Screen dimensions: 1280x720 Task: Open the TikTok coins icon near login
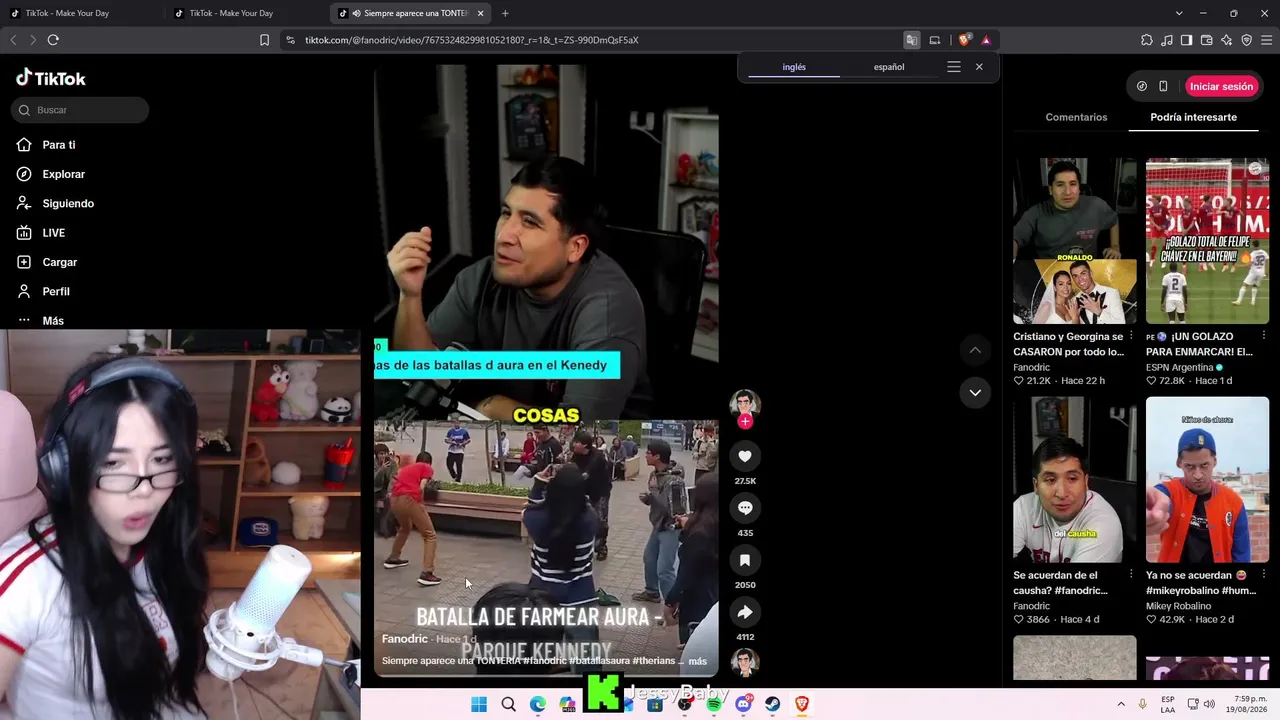click(1142, 86)
